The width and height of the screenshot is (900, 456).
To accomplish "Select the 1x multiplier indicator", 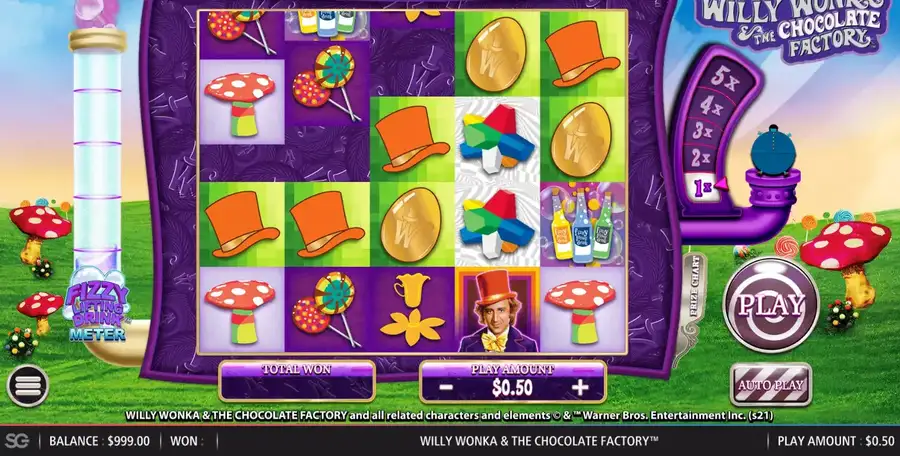I will click(701, 187).
